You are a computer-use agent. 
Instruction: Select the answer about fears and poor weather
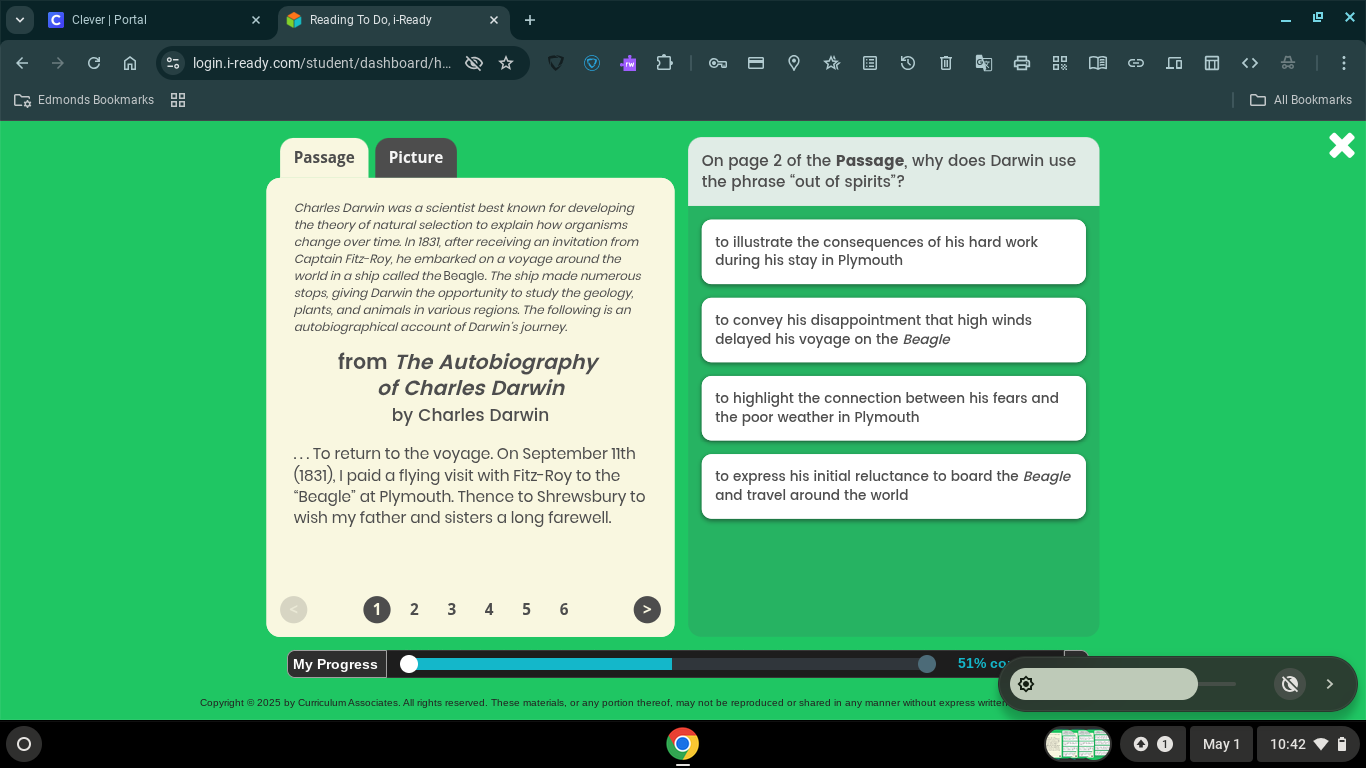(893, 408)
